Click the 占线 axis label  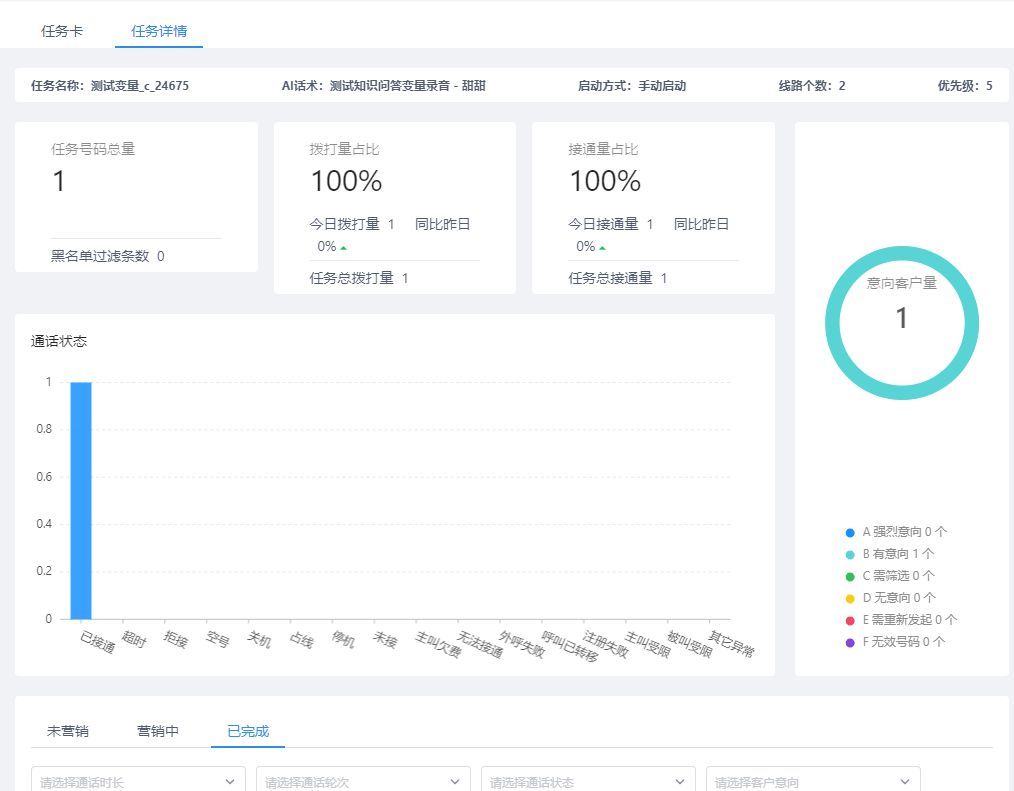[301, 640]
